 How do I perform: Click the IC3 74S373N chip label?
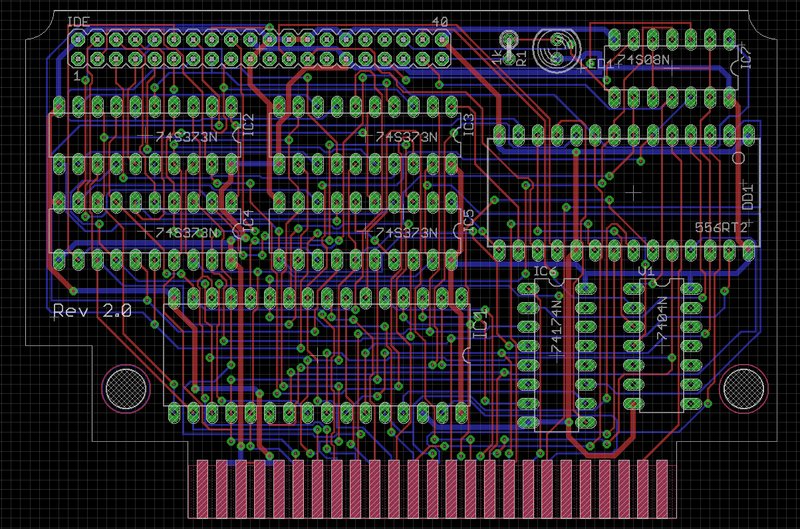click(x=406, y=137)
